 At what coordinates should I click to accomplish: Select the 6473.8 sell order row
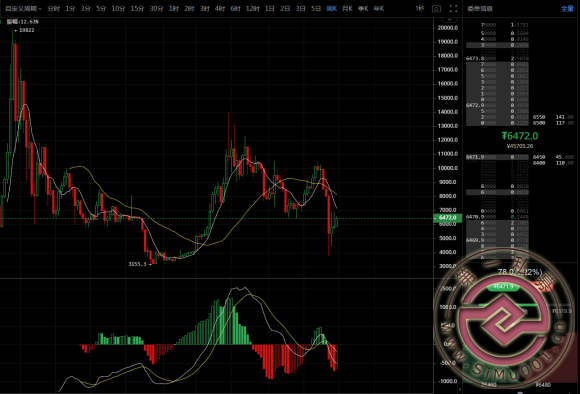coord(498,58)
